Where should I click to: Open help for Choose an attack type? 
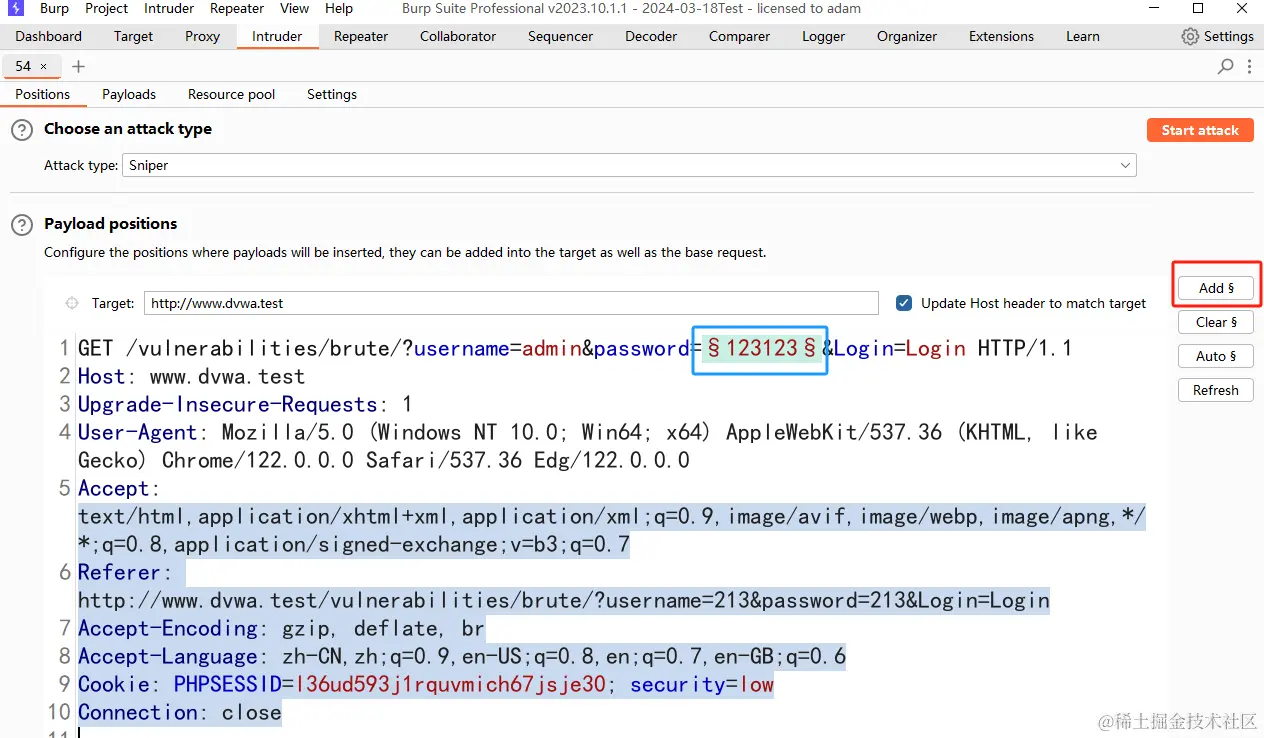coord(21,130)
